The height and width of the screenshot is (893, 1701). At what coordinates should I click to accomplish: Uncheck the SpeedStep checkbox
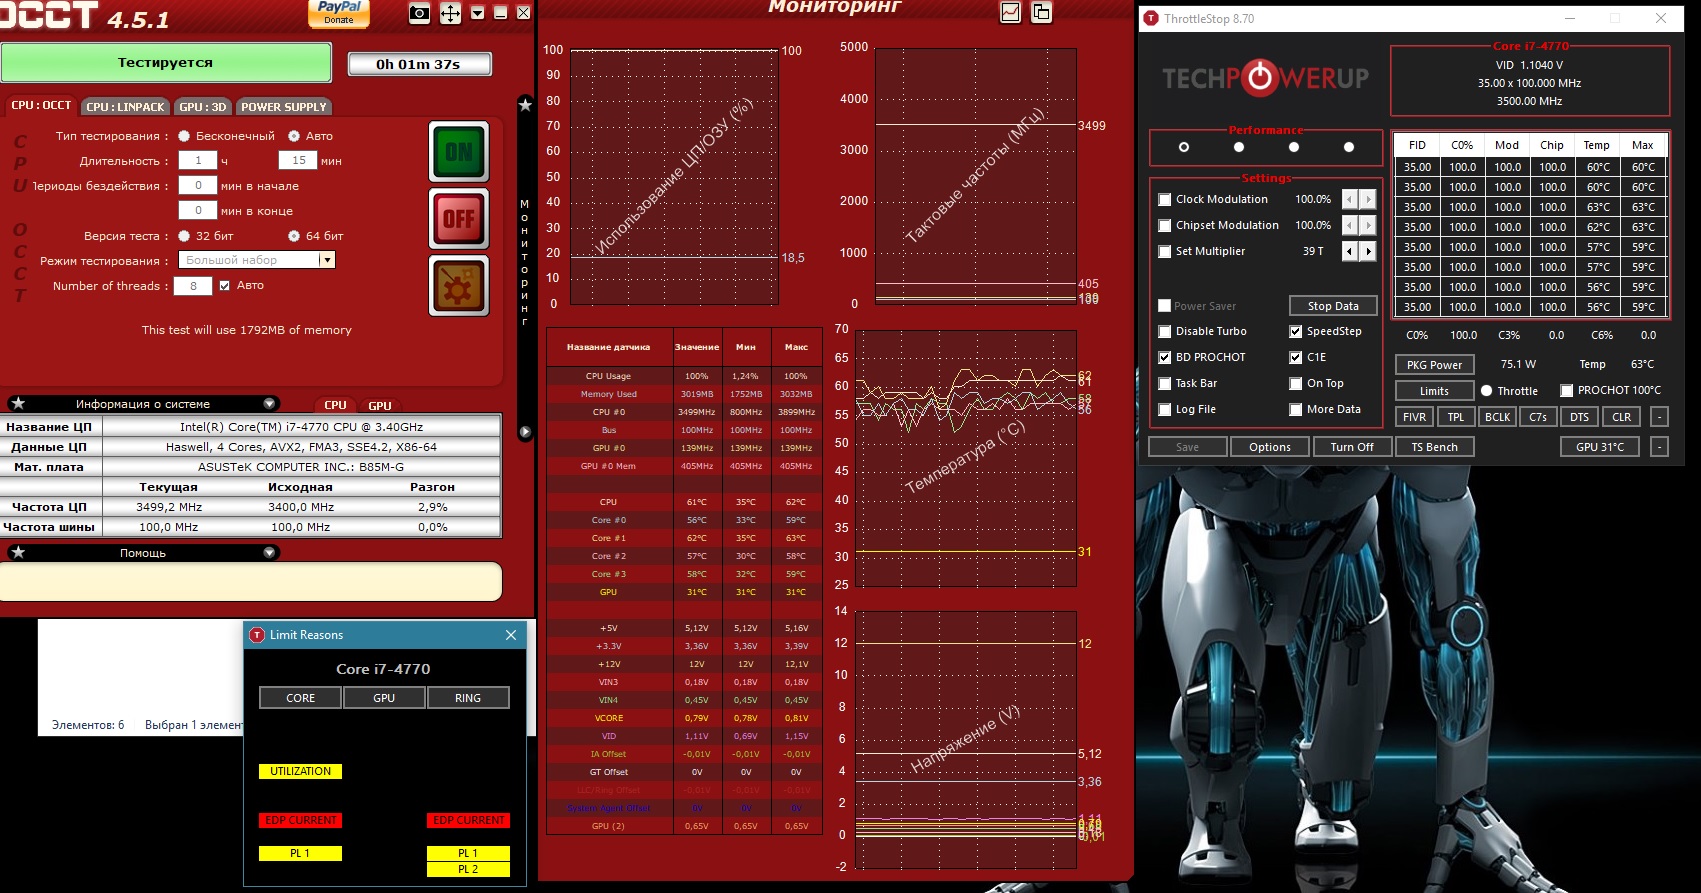(x=1295, y=331)
